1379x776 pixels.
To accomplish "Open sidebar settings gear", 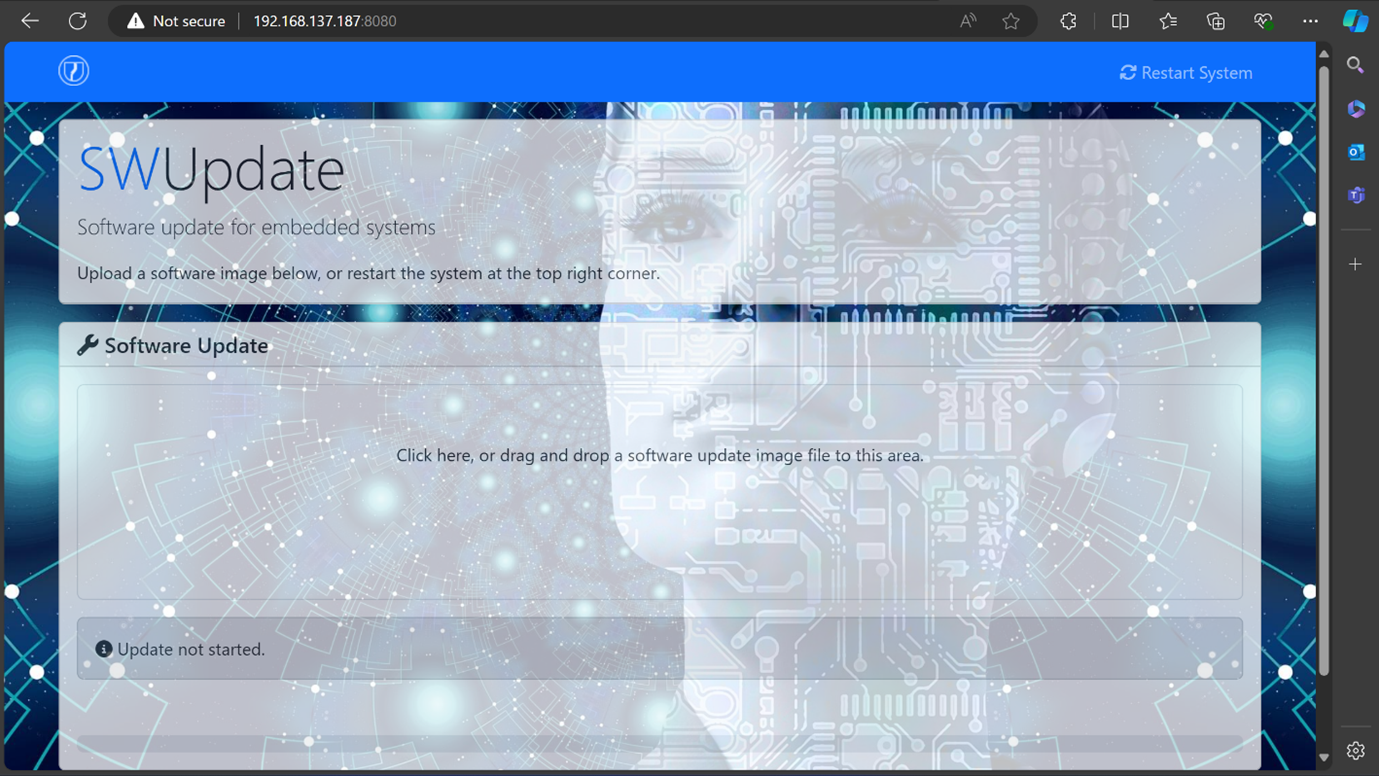I will tap(1355, 750).
